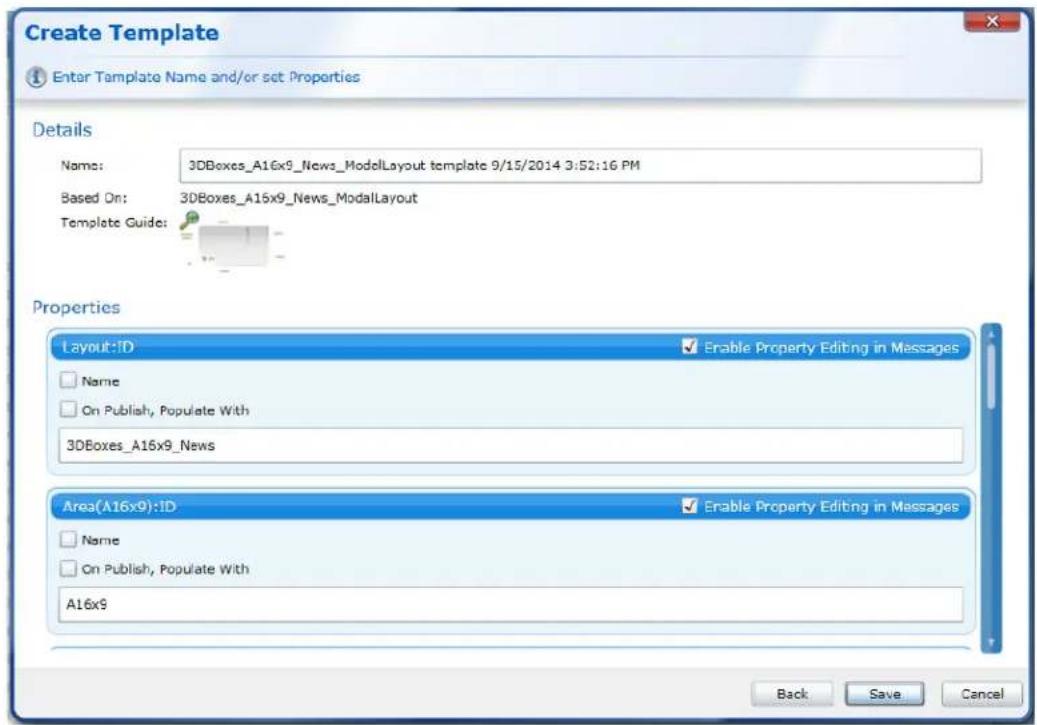The height and width of the screenshot is (725, 1037).
Task: Cancel template creation
Action: [x=982, y=694]
